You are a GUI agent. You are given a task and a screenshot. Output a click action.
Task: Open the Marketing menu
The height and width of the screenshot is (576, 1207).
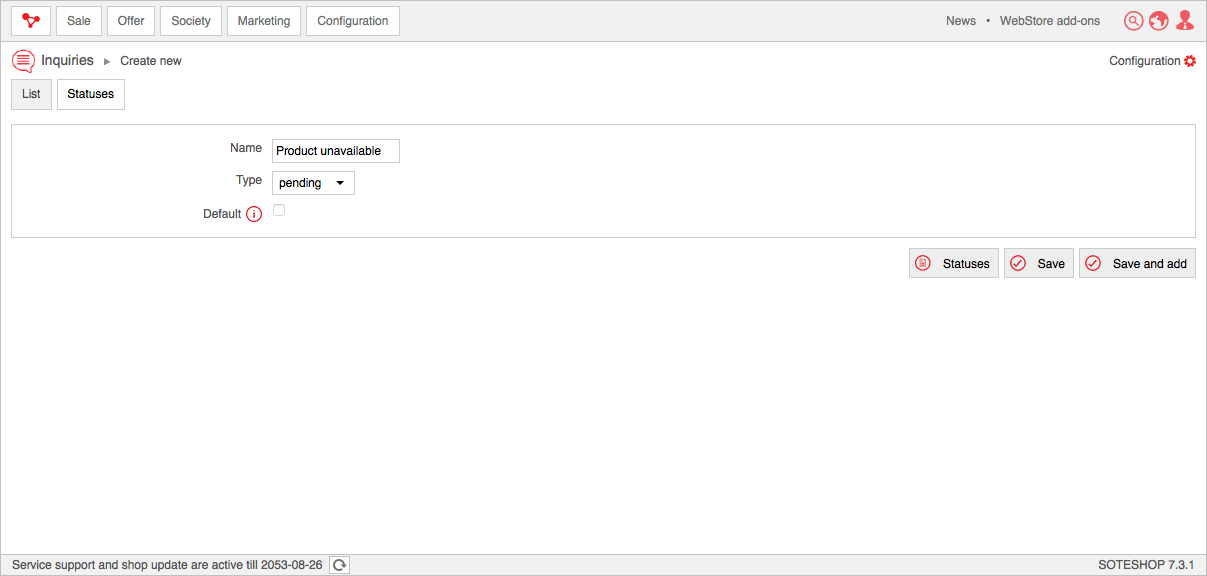(x=264, y=21)
